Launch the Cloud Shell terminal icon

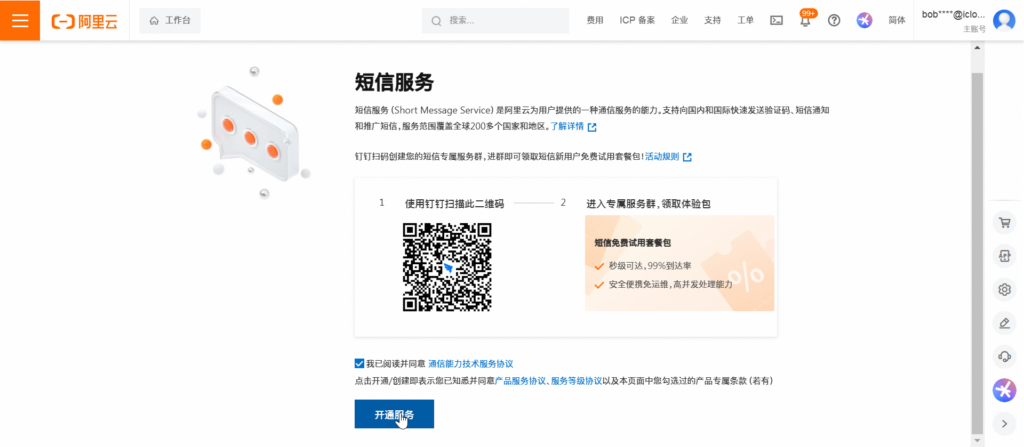click(776, 20)
